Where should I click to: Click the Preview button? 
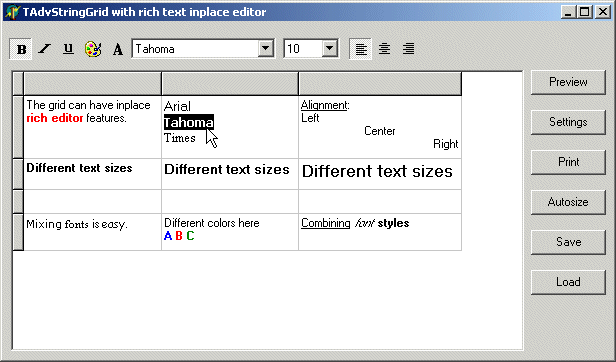point(568,82)
